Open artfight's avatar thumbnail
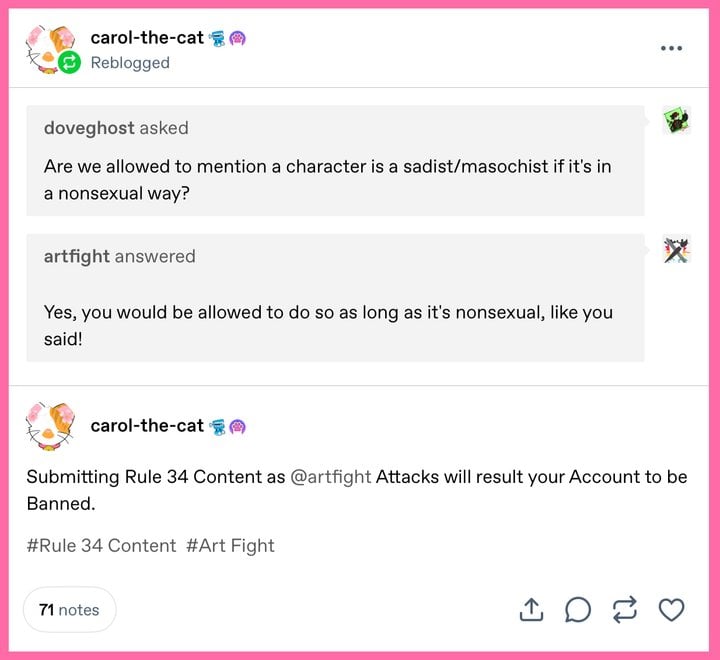Image resolution: width=720 pixels, height=660 pixels. coord(677,249)
